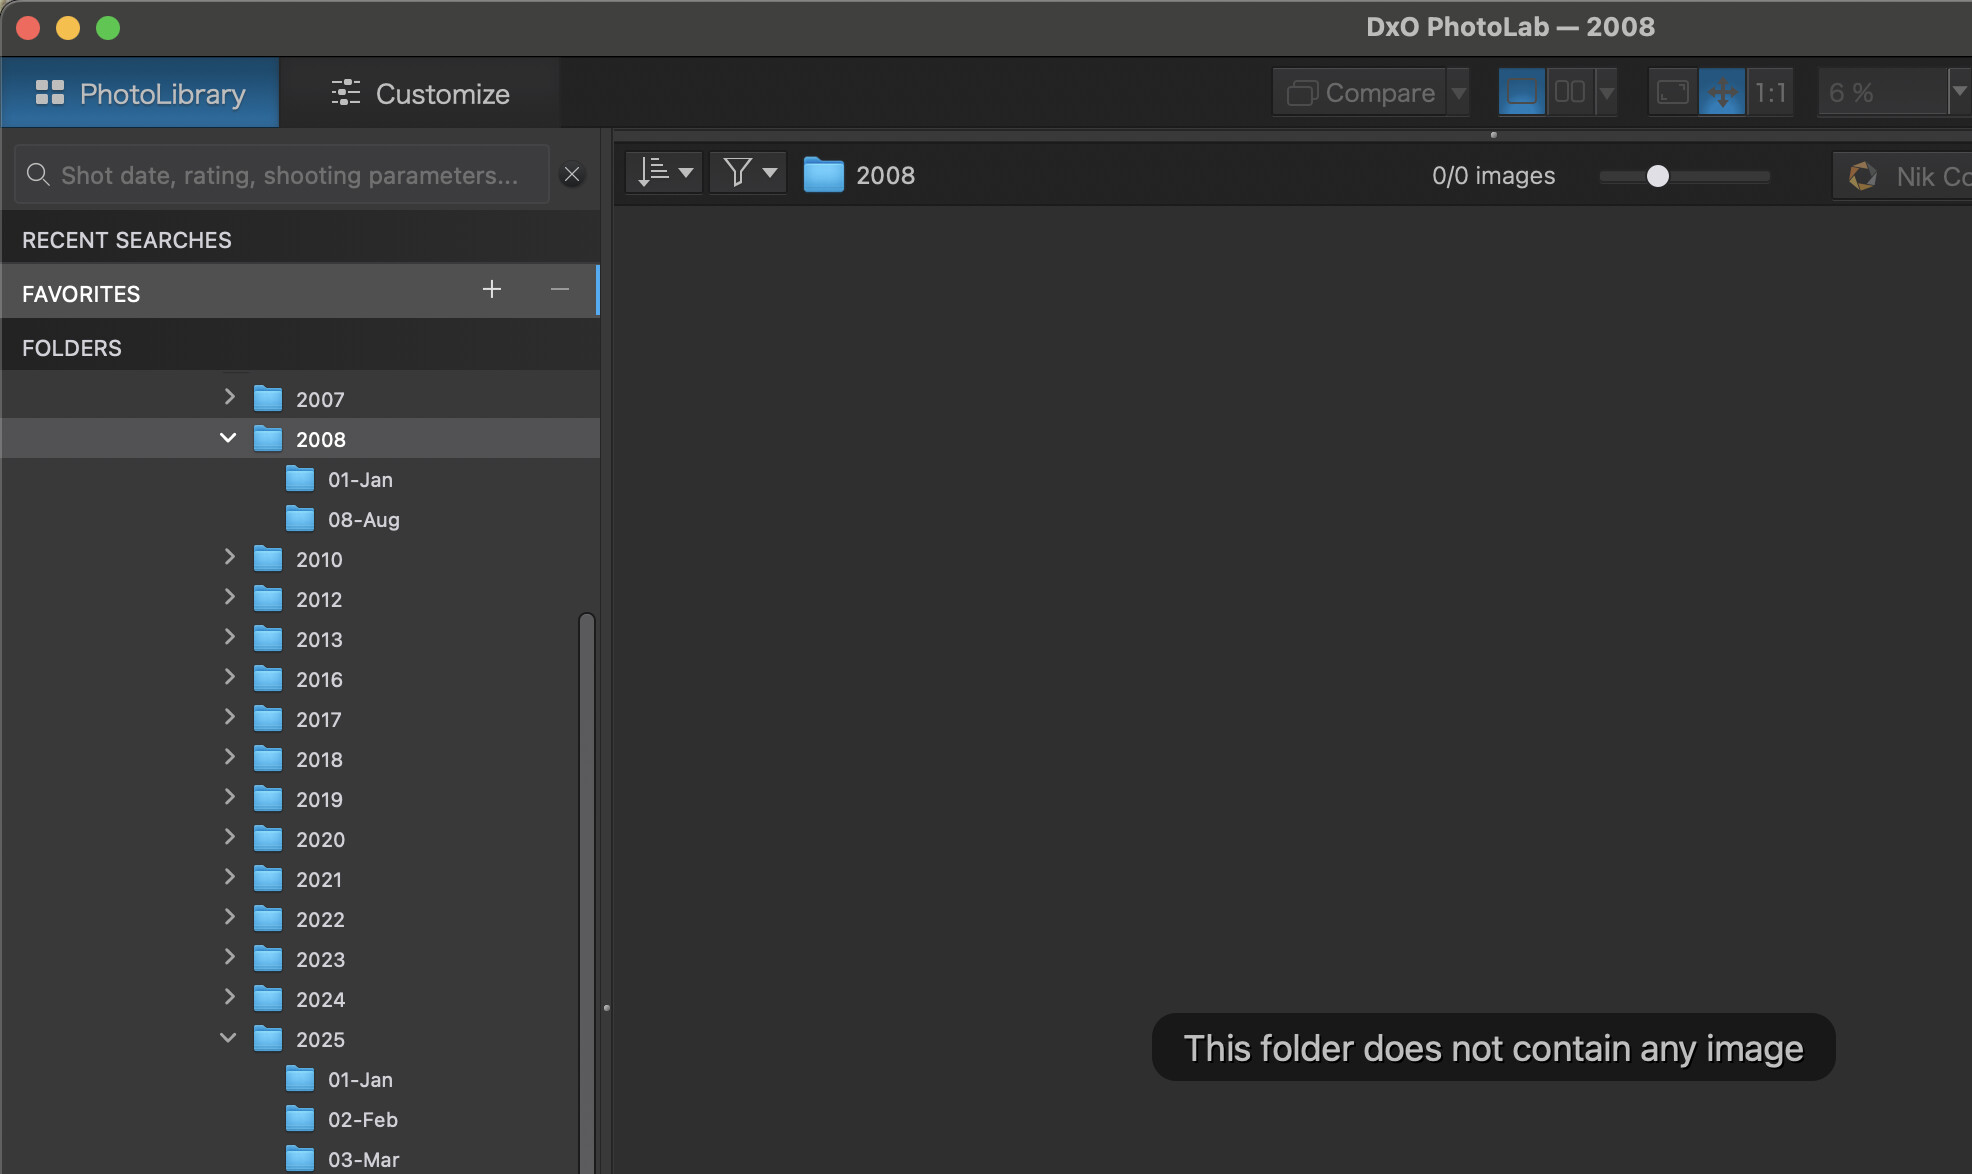Activate the move/pan tool icon

coord(1722,93)
